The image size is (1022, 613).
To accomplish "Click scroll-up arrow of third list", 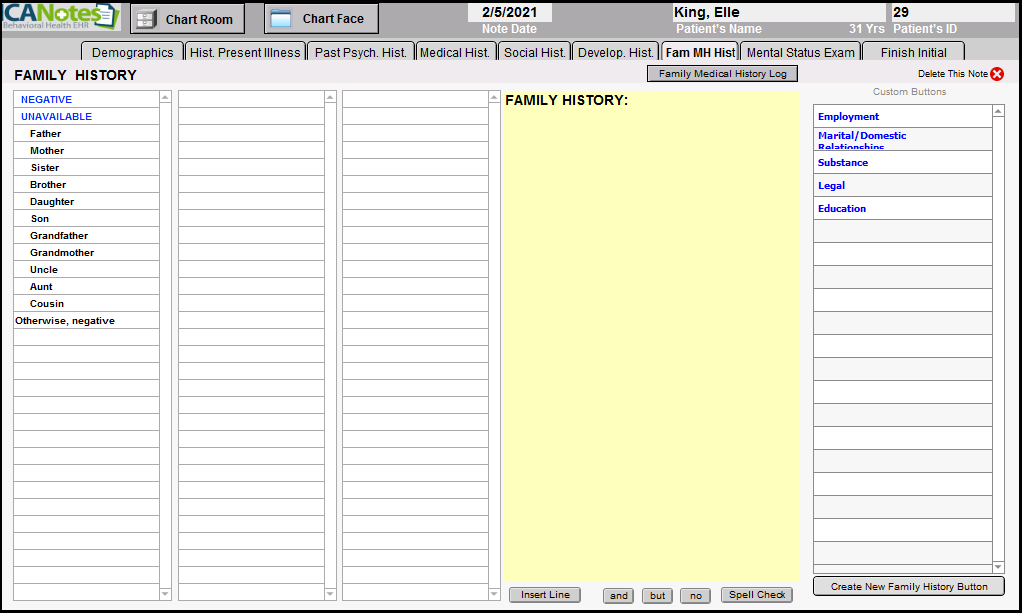I will [x=494, y=97].
